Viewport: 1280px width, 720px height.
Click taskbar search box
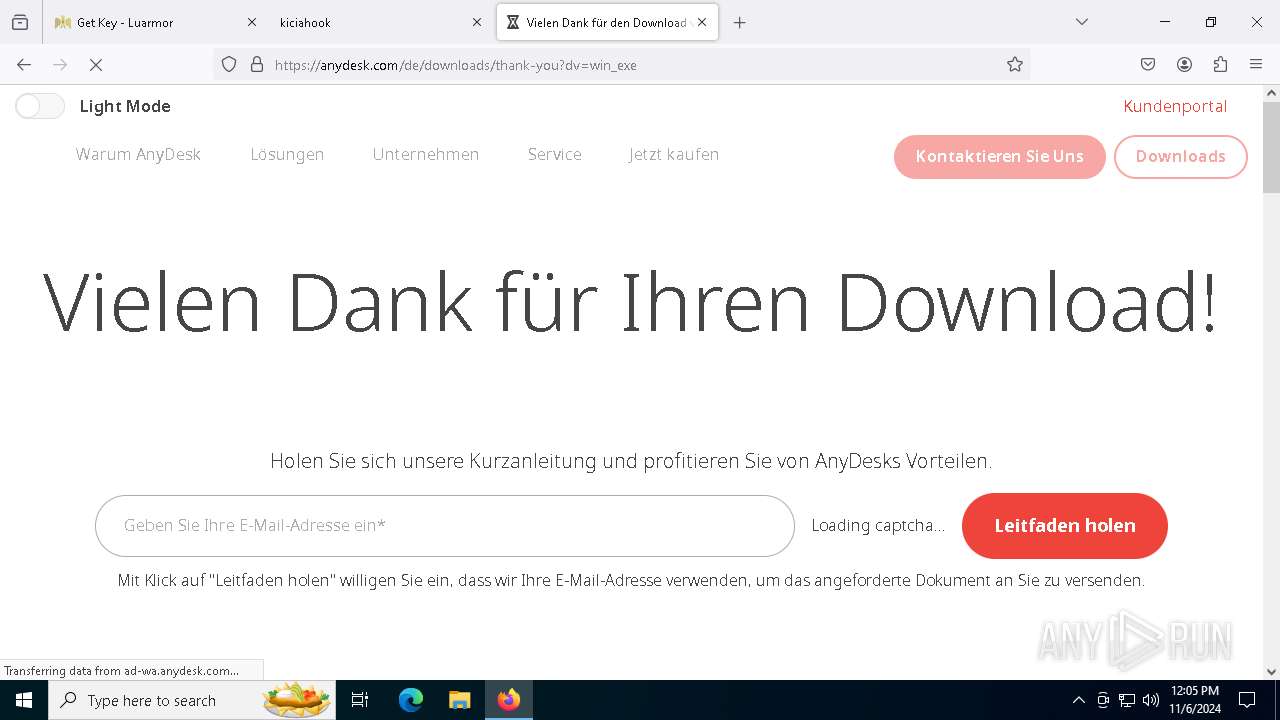(193, 700)
